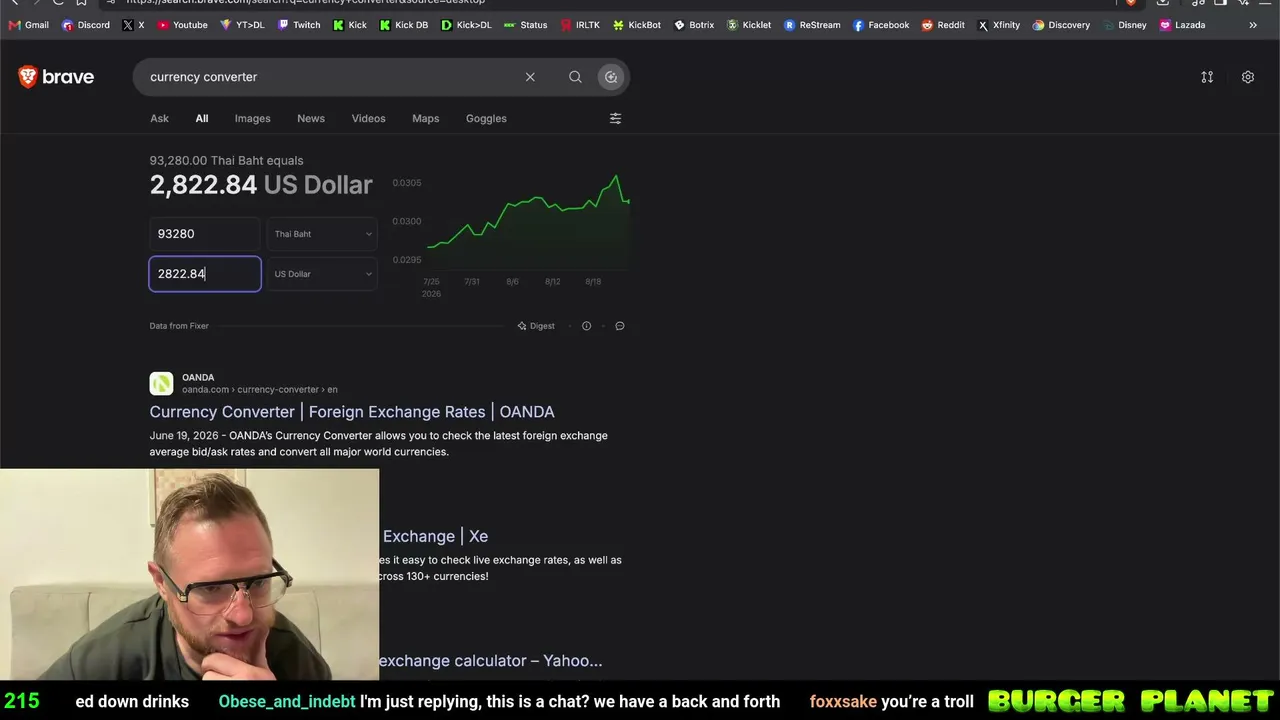The width and height of the screenshot is (1280, 720).
Task: Switch to the Maps tab
Action: tap(425, 118)
